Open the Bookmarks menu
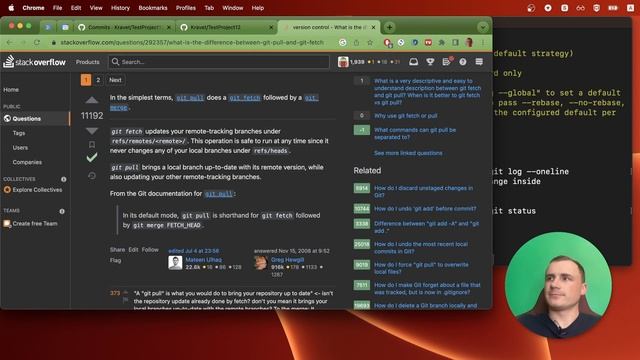 tap(153, 8)
